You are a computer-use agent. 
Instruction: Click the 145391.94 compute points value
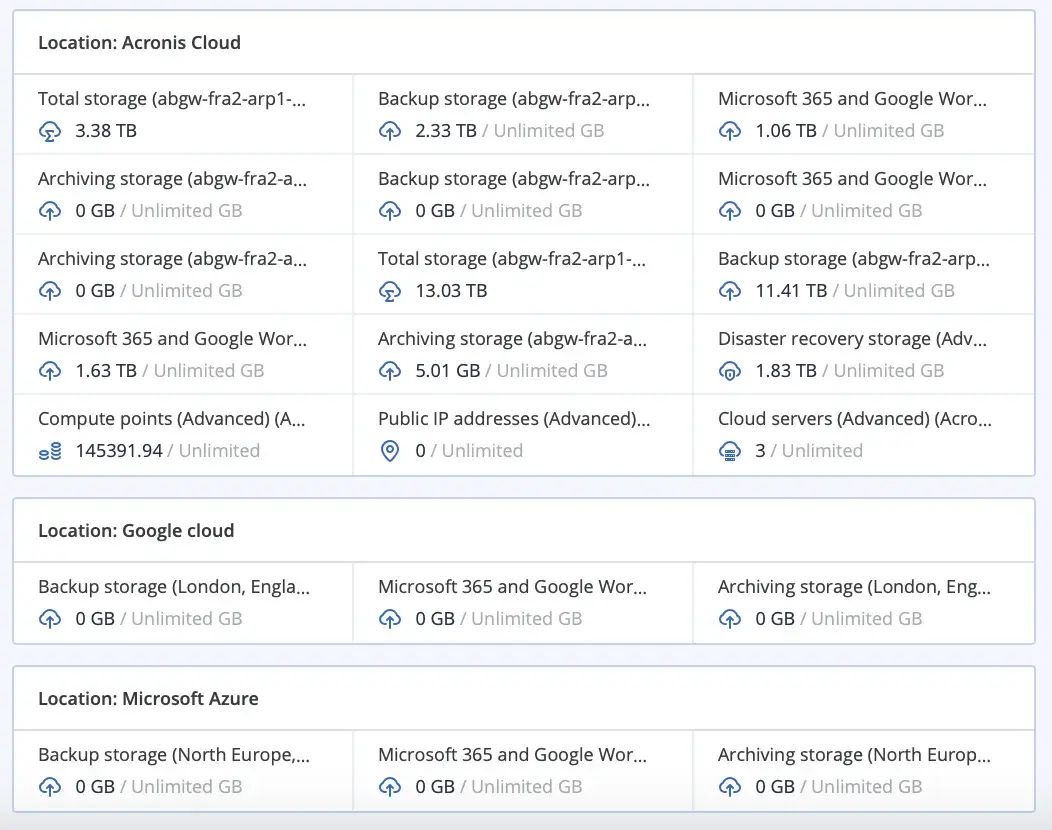coord(119,451)
